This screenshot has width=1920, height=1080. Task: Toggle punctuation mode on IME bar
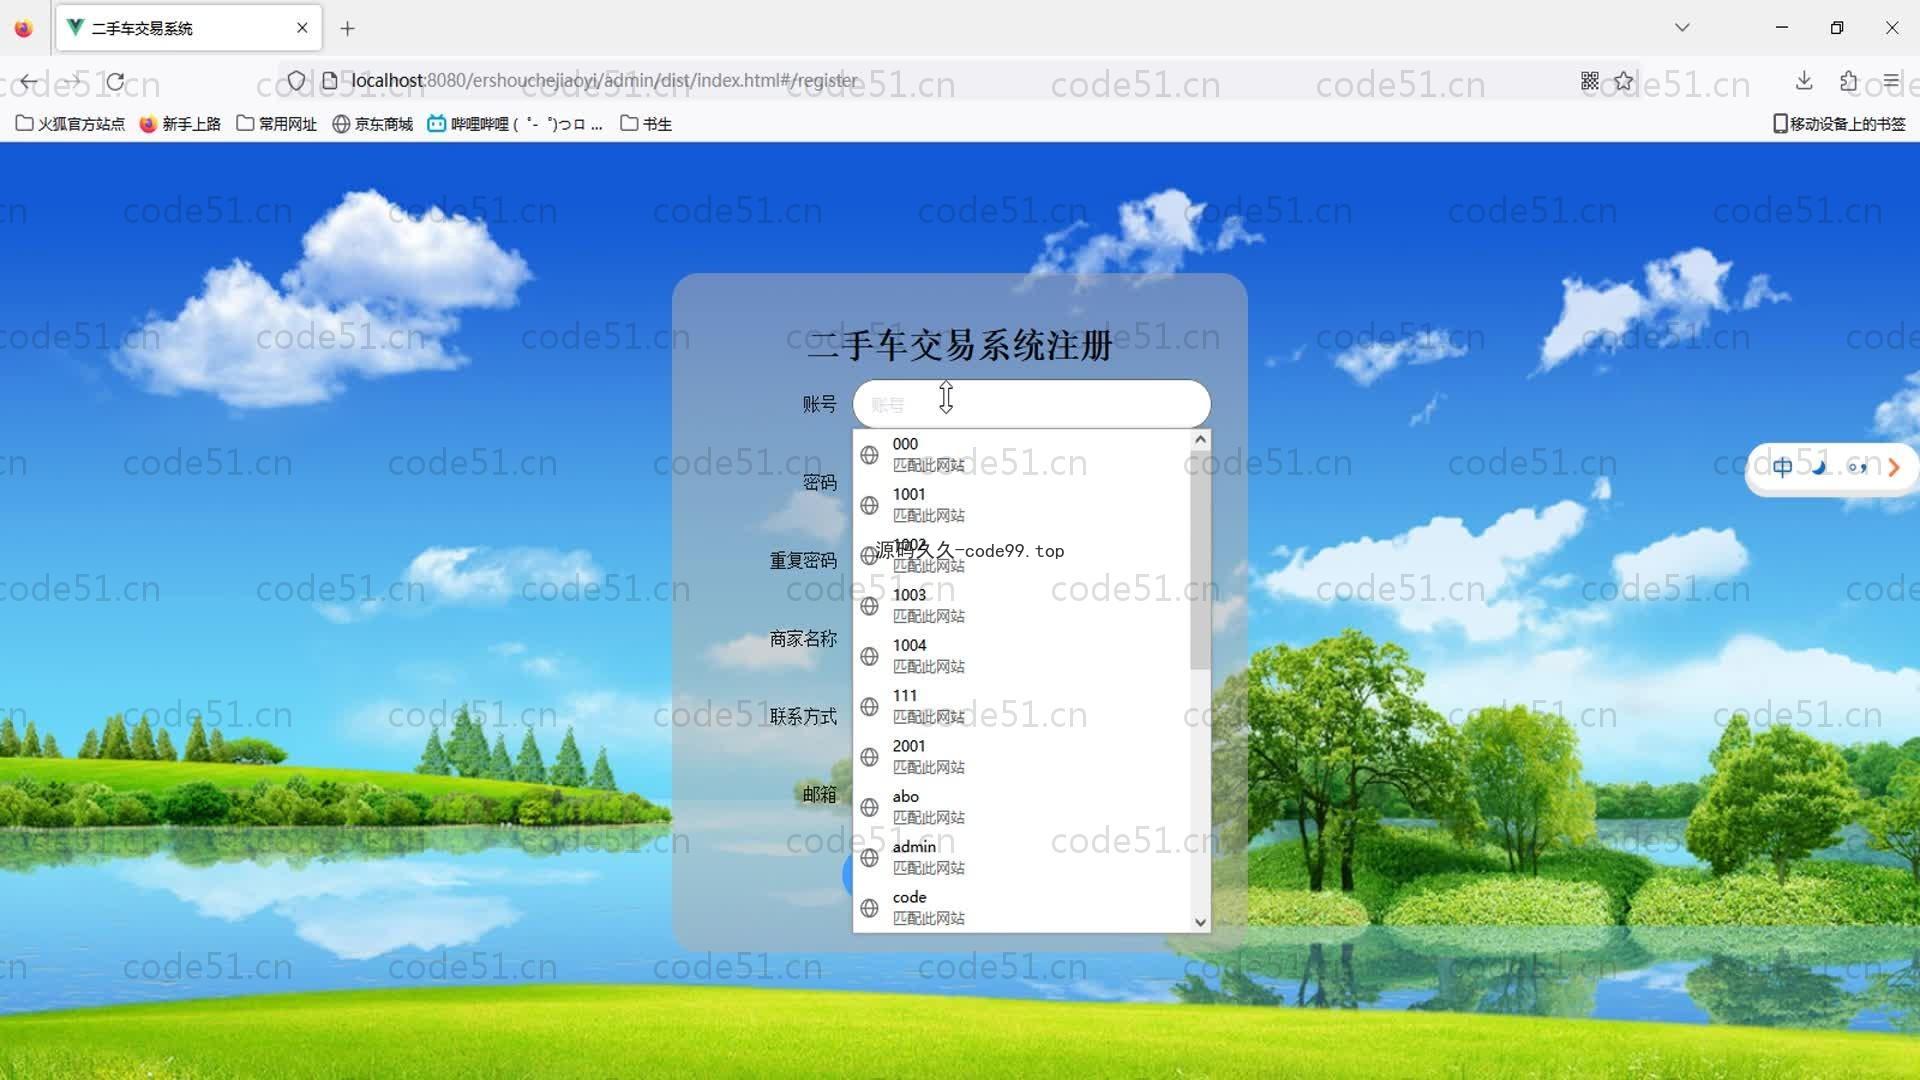pos(1857,467)
